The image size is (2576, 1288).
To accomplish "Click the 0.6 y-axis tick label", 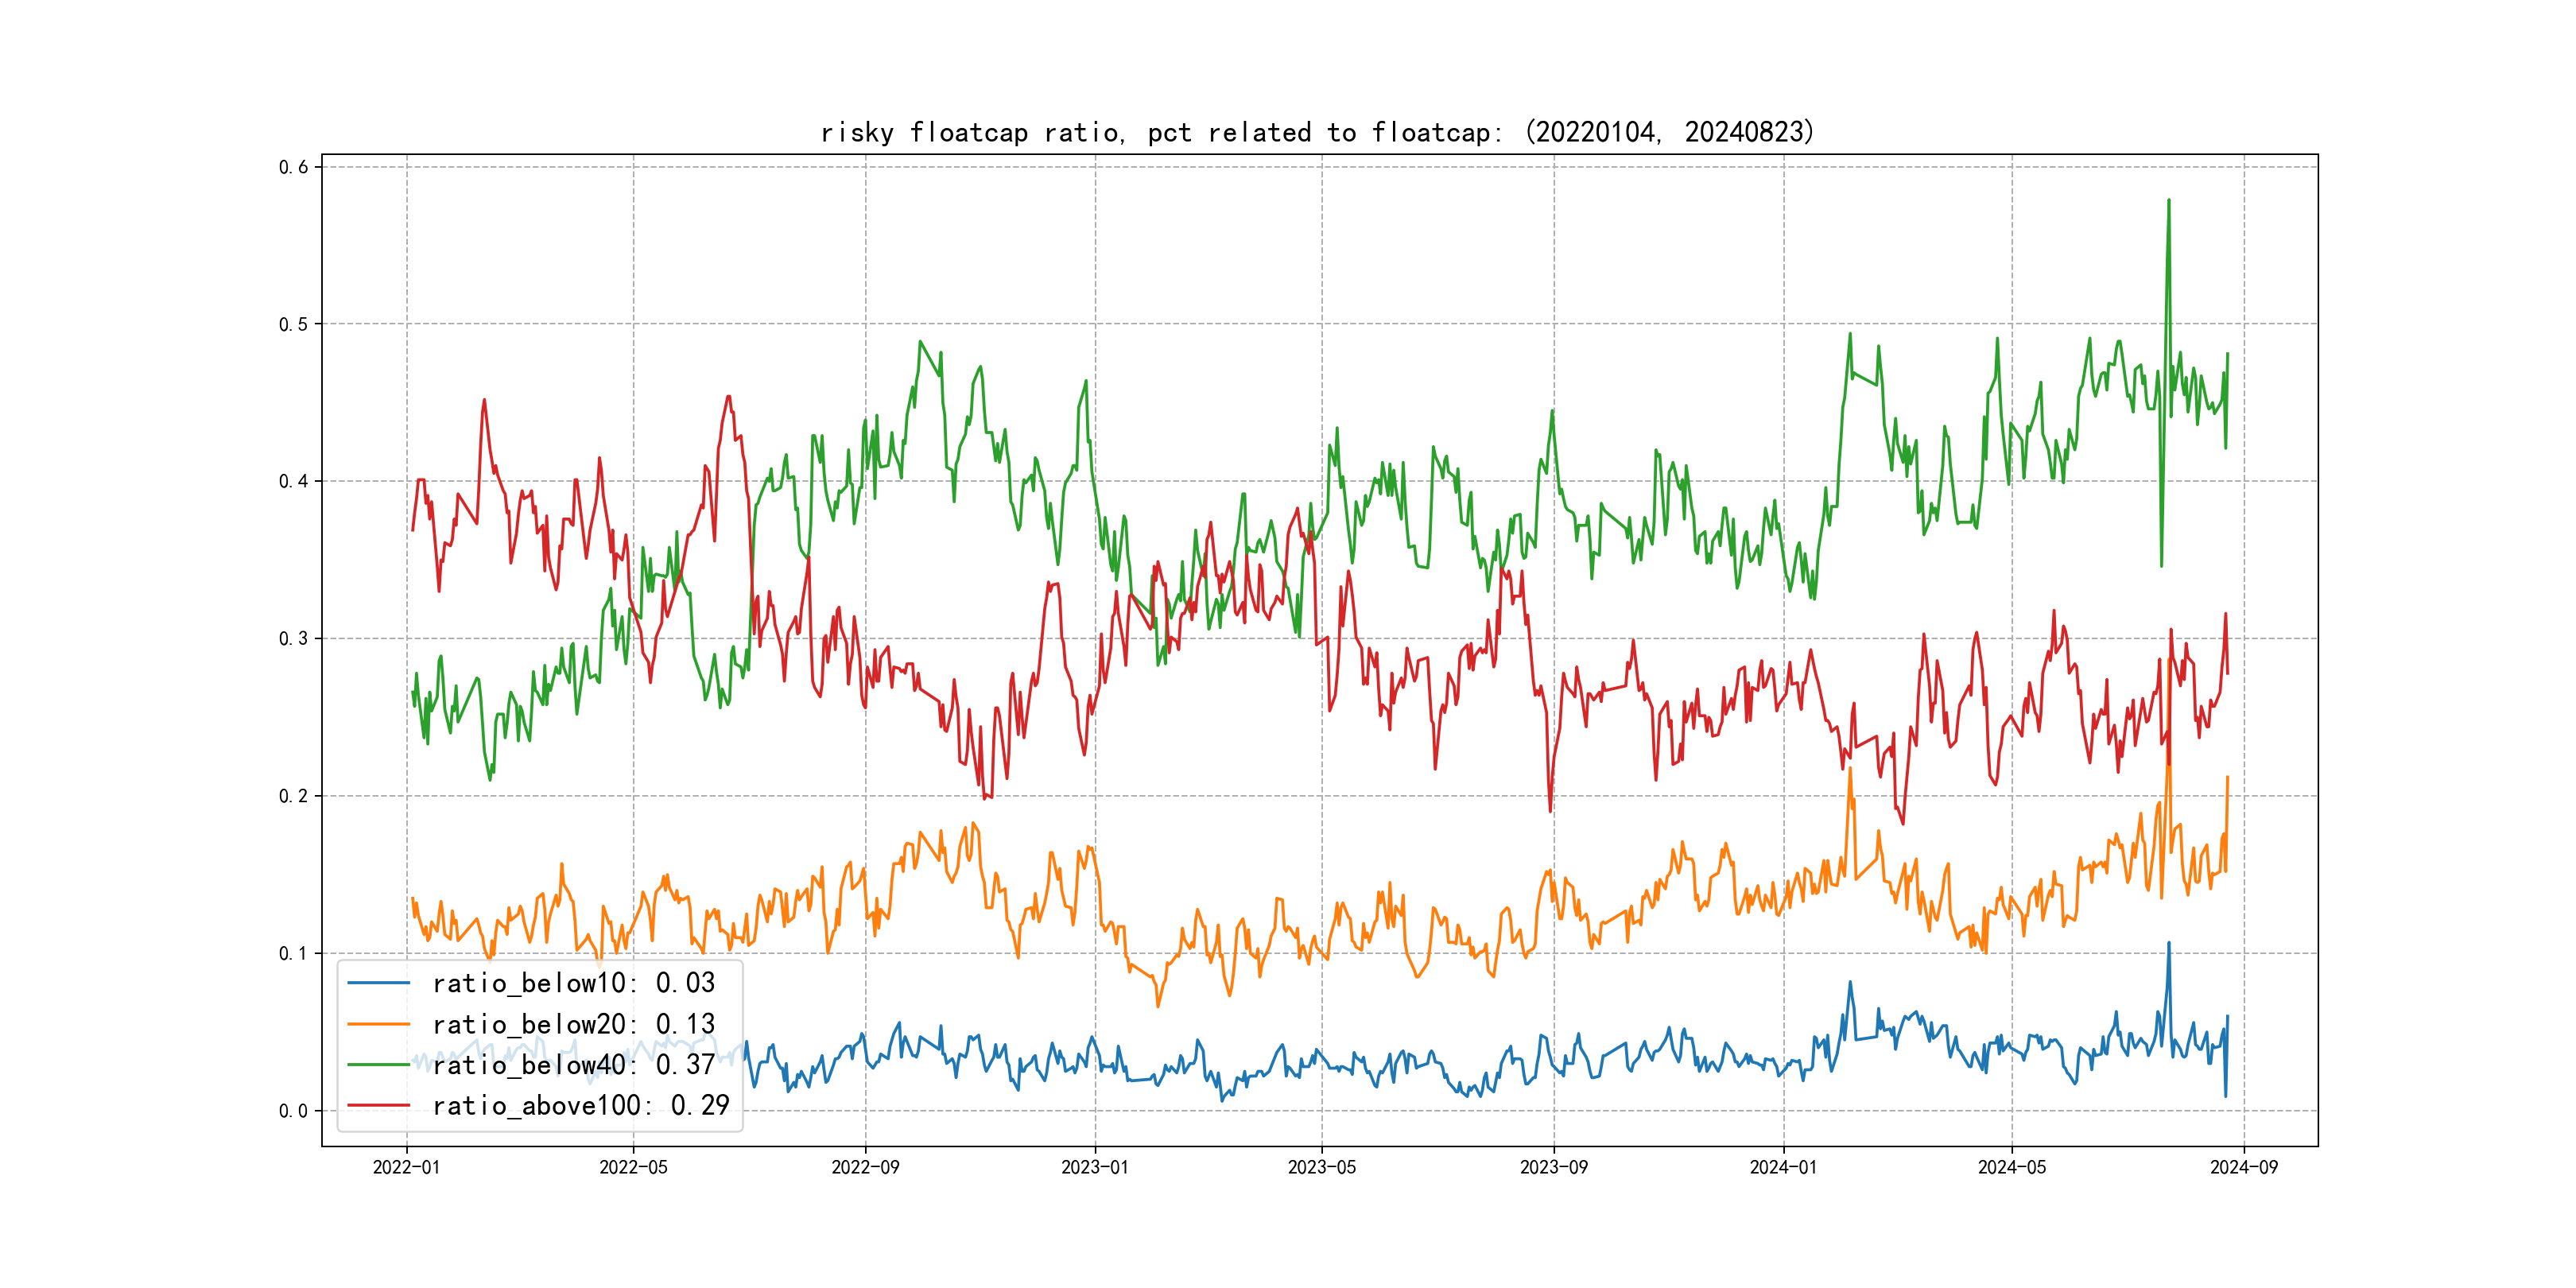I will [293, 167].
